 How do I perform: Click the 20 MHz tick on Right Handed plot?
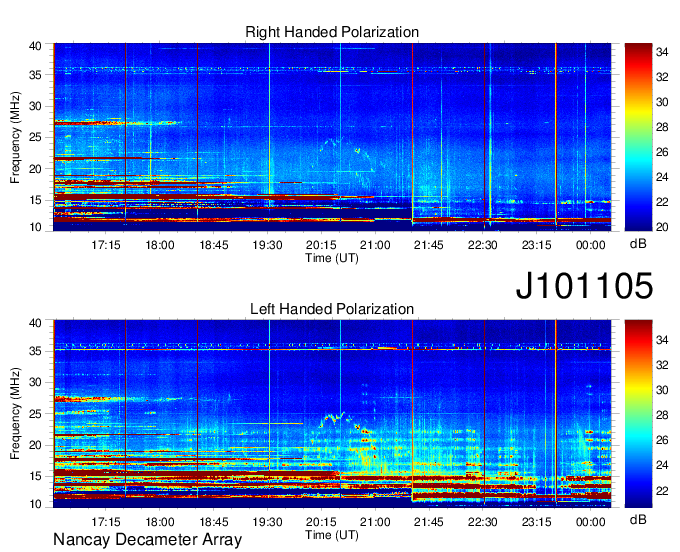pyautogui.click(x=35, y=169)
